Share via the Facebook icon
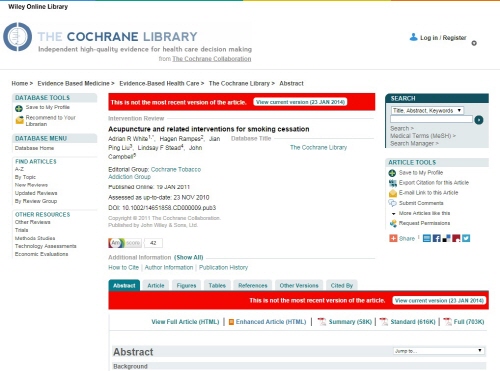500x371 pixels. 436,238
